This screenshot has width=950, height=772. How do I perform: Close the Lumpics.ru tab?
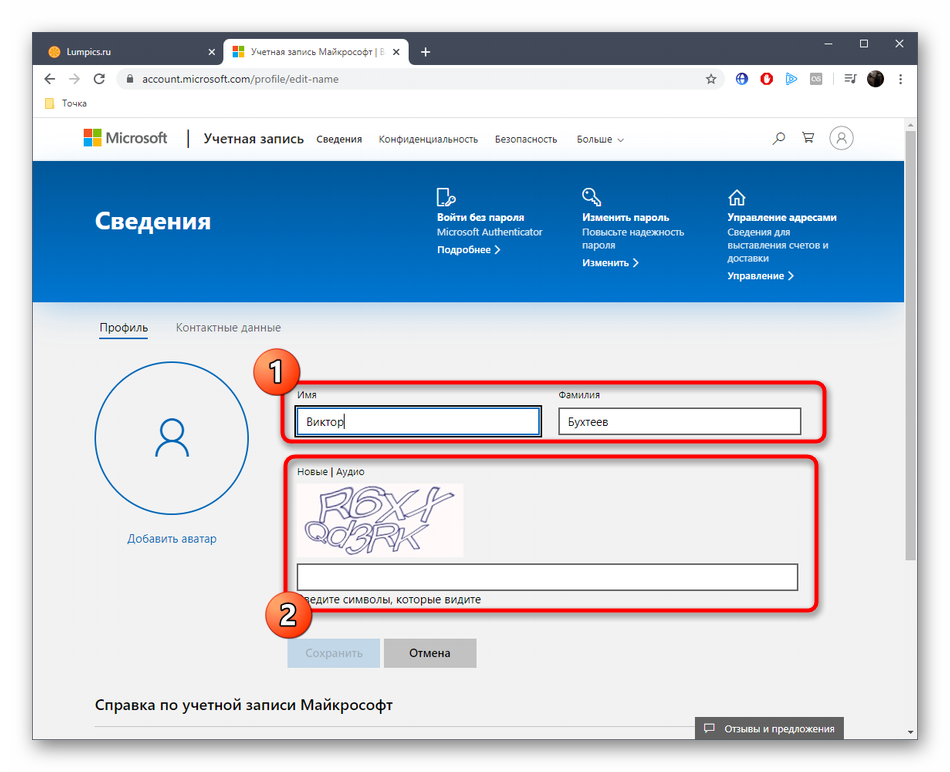211,52
